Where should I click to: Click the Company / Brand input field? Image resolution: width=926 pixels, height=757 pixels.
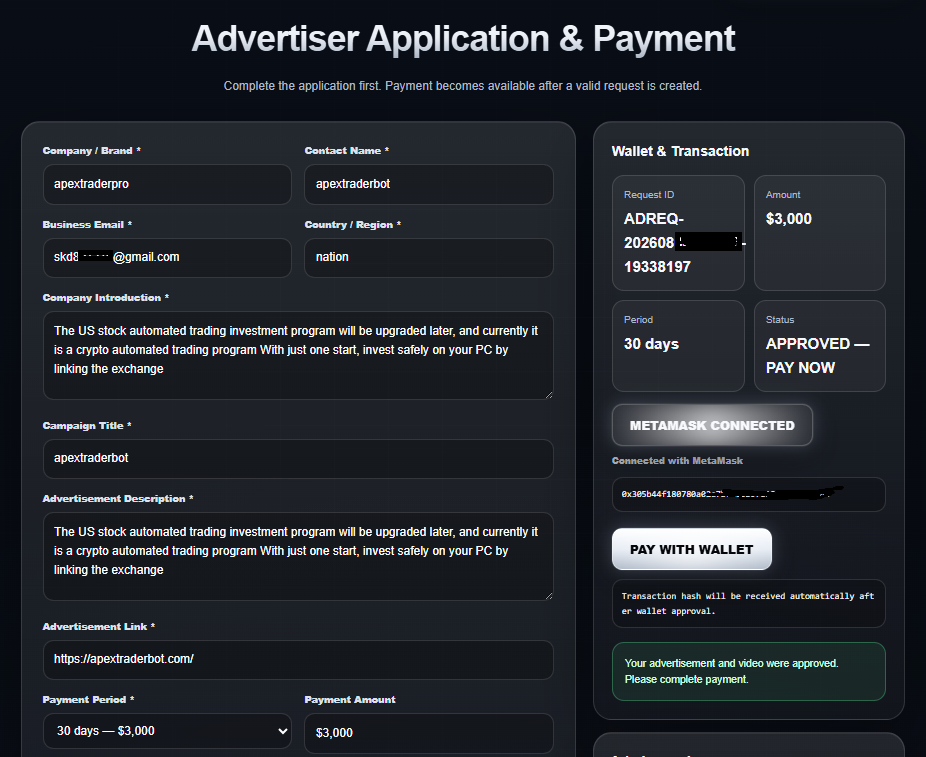pos(167,184)
